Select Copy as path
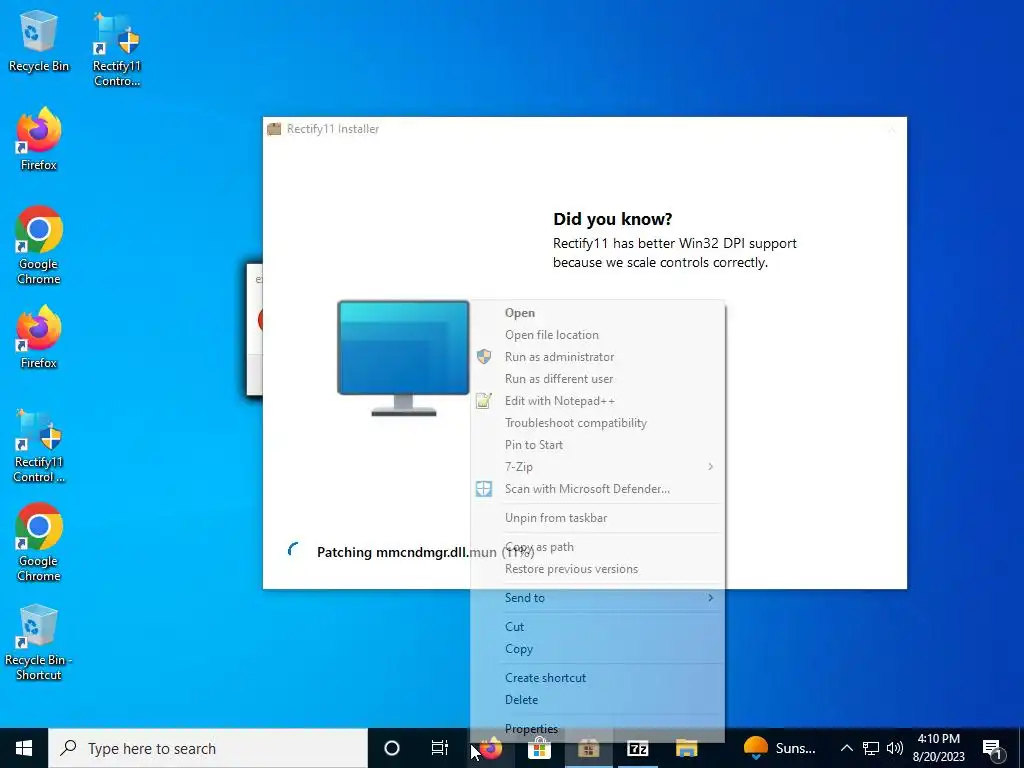1024x768 pixels. (598, 547)
